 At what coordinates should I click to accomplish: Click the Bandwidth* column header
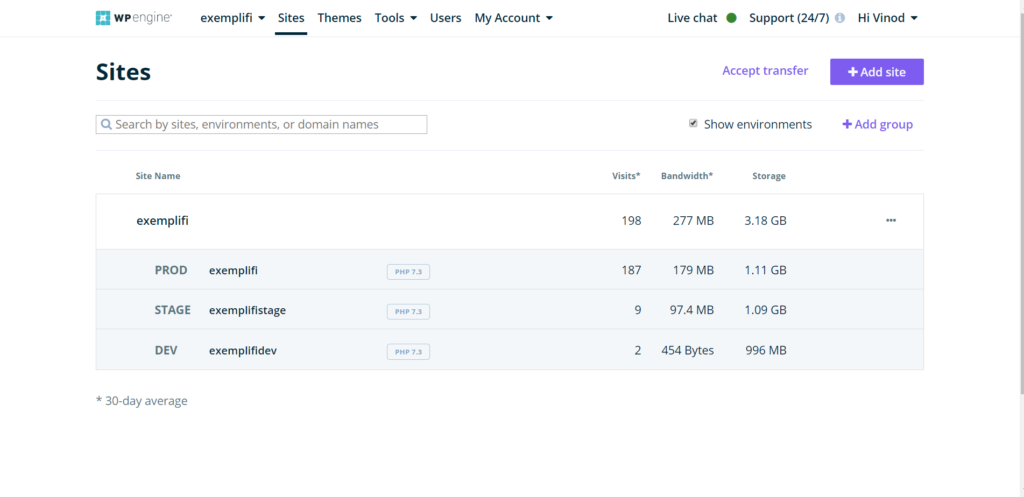[687, 176]
